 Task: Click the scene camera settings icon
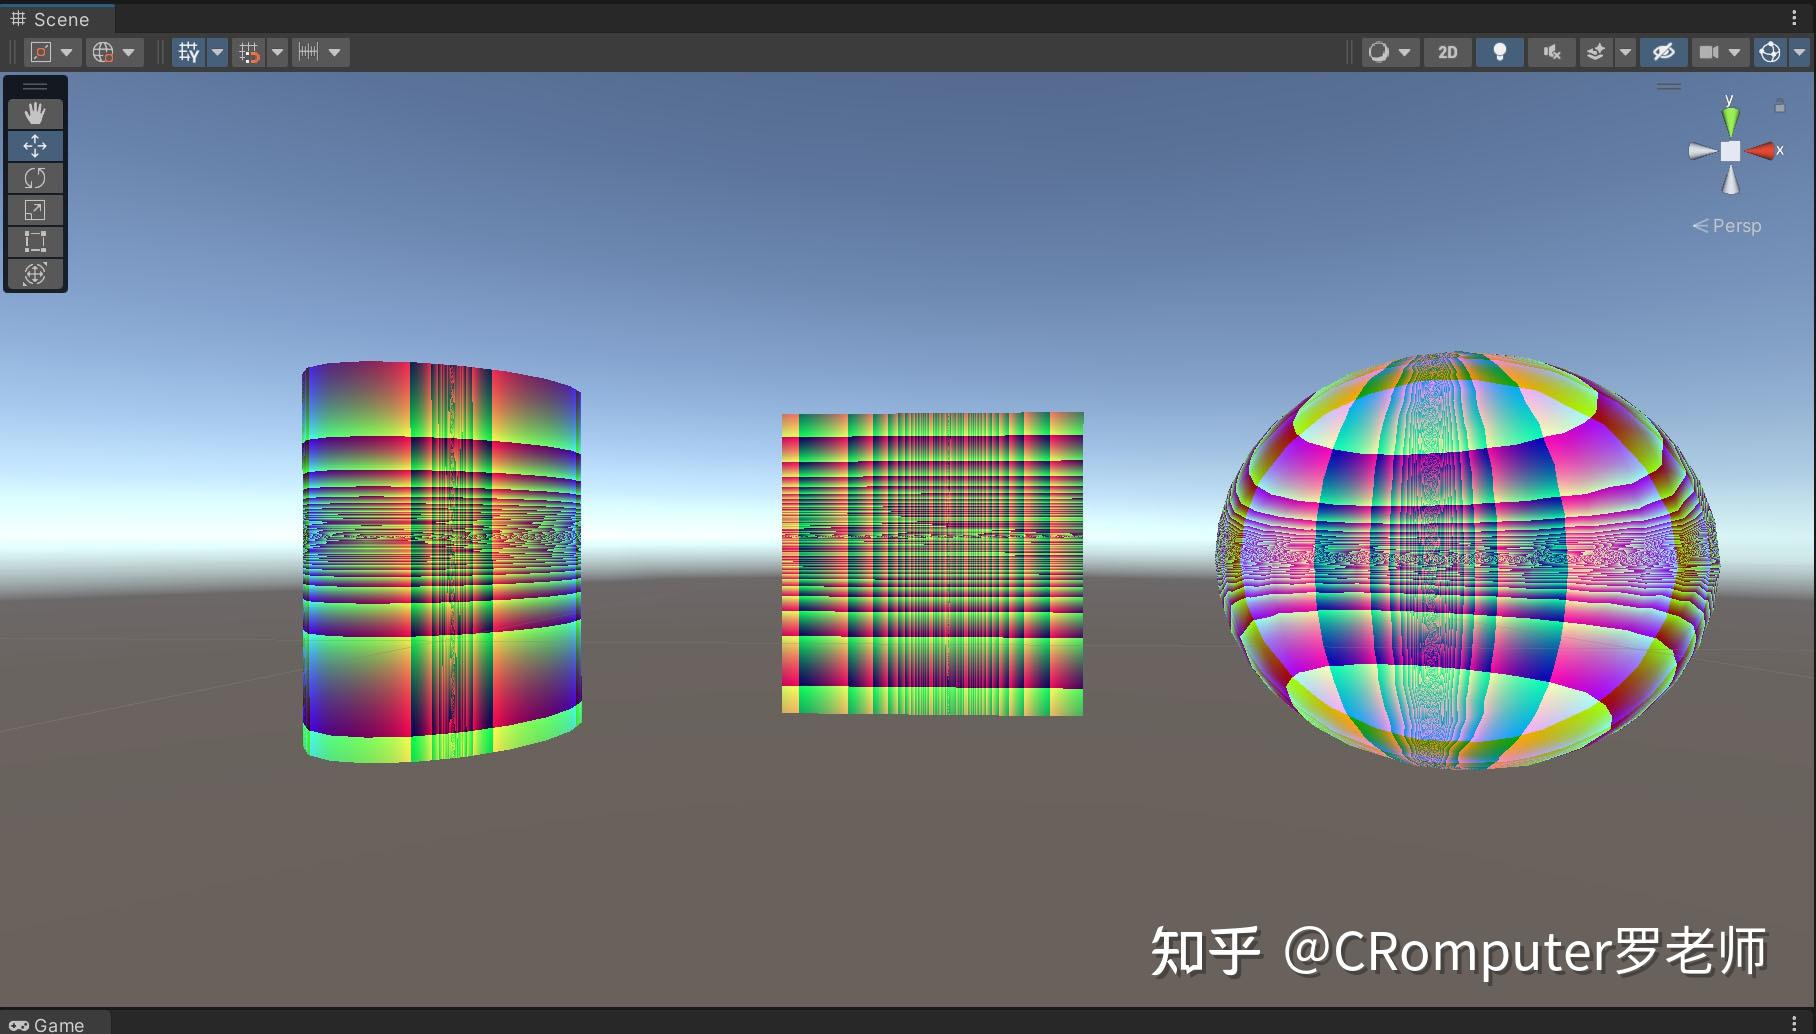pos(1710,52)
